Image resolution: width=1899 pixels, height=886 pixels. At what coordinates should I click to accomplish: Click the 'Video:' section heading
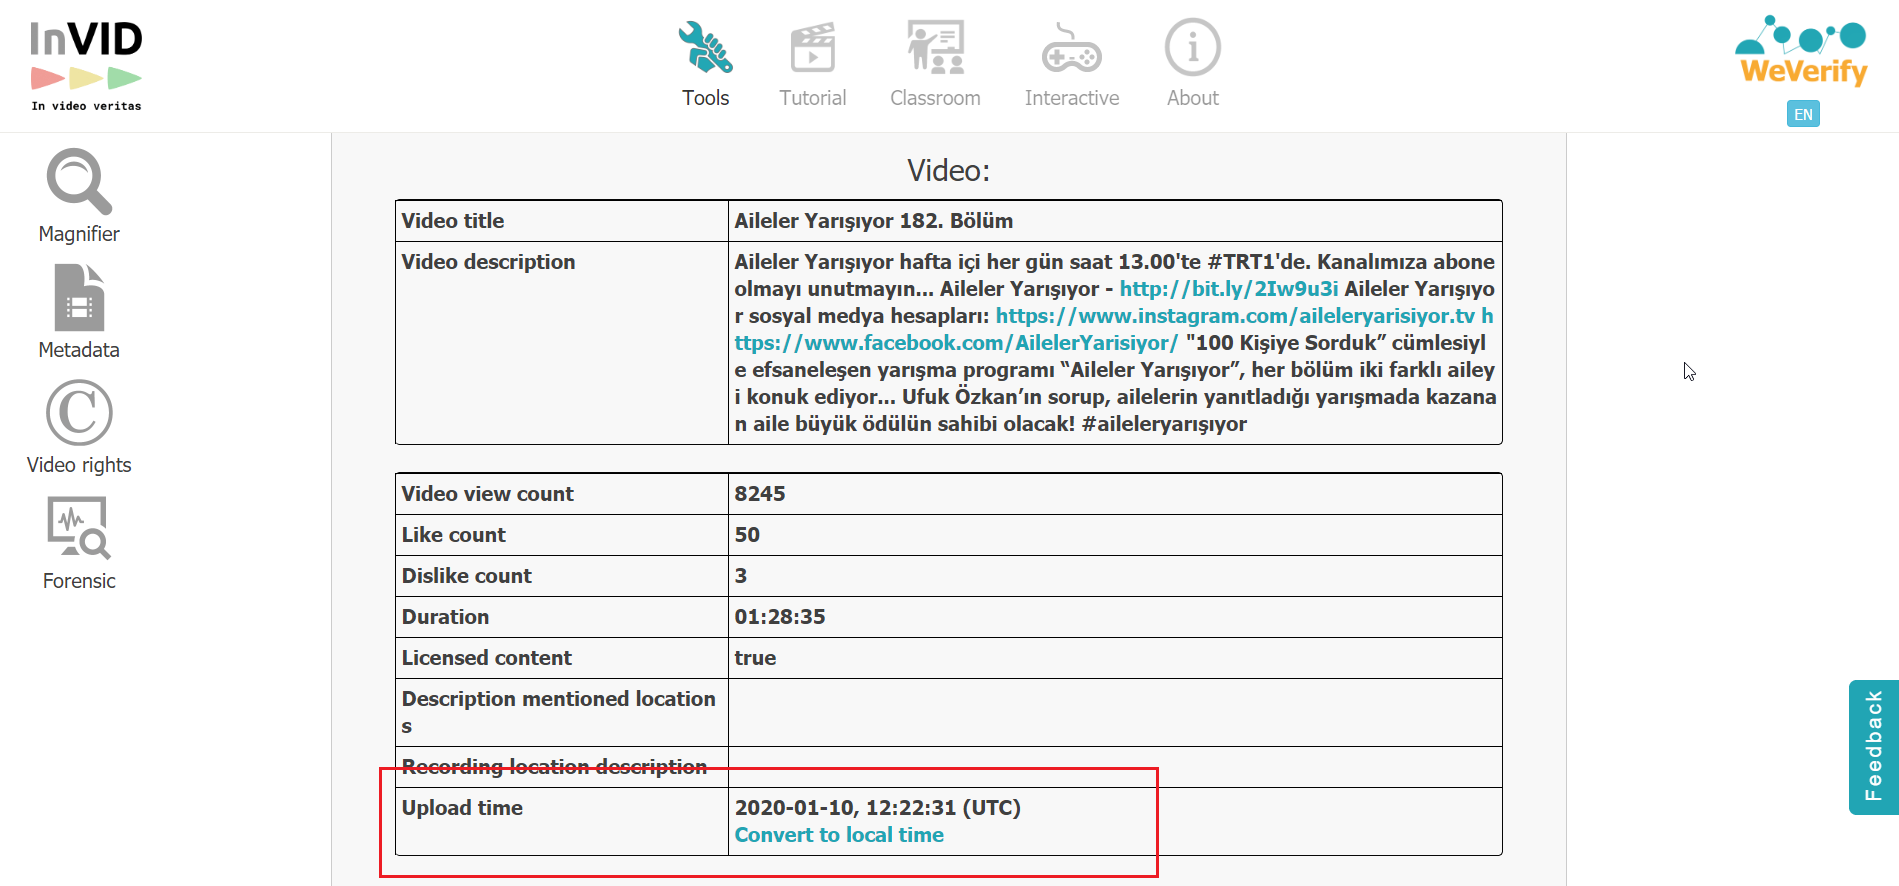click(949, 171)
